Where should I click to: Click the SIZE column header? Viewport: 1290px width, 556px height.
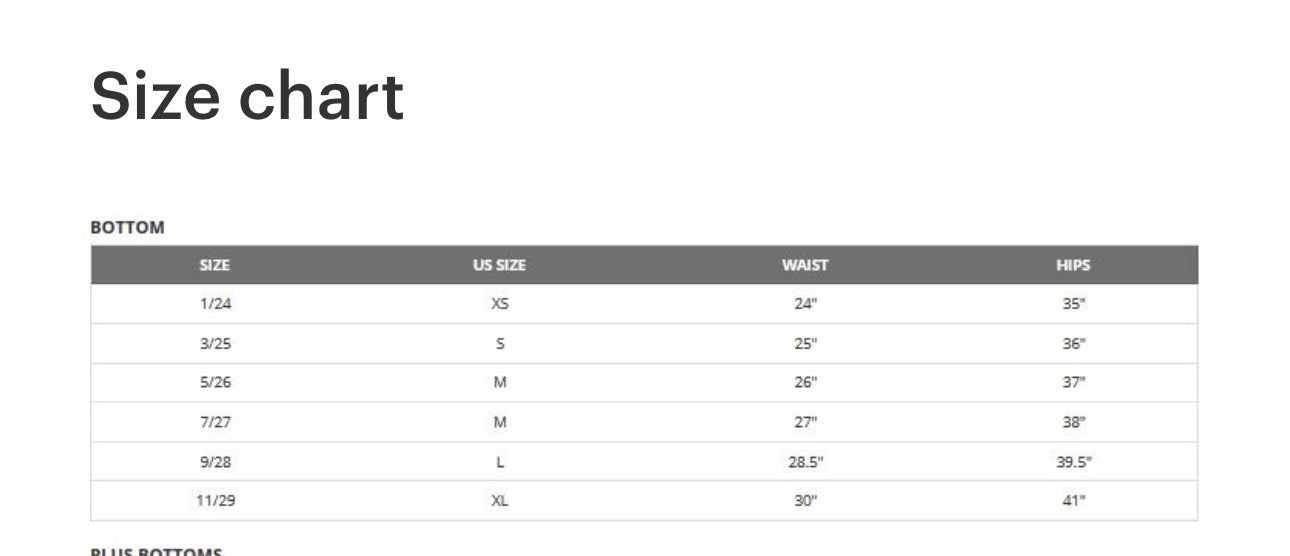click(214, 265)
